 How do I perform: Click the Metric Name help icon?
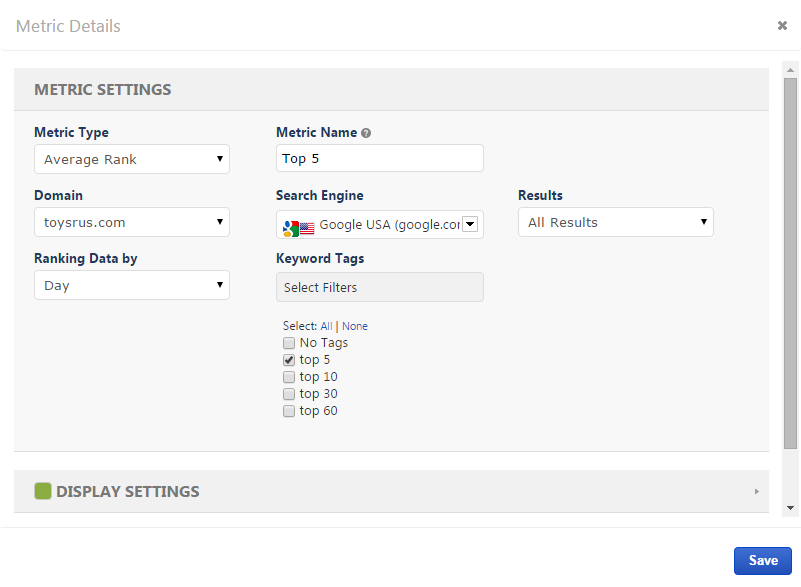point(366,133)
